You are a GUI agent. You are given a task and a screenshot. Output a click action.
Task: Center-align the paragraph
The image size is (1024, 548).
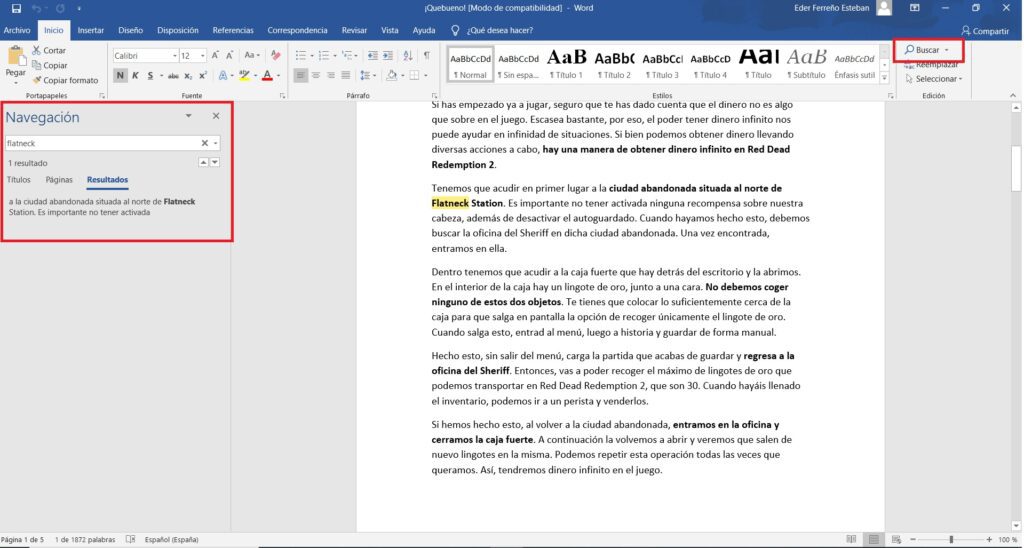(x=315, y=76)
